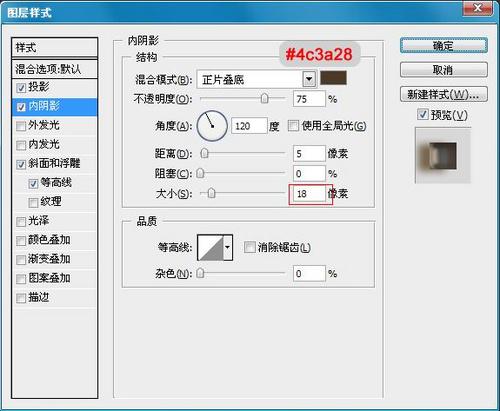Click the 杂色 slider handle
Image resolution: width=500 pixels, height=411 pixels.
(200, 273)
